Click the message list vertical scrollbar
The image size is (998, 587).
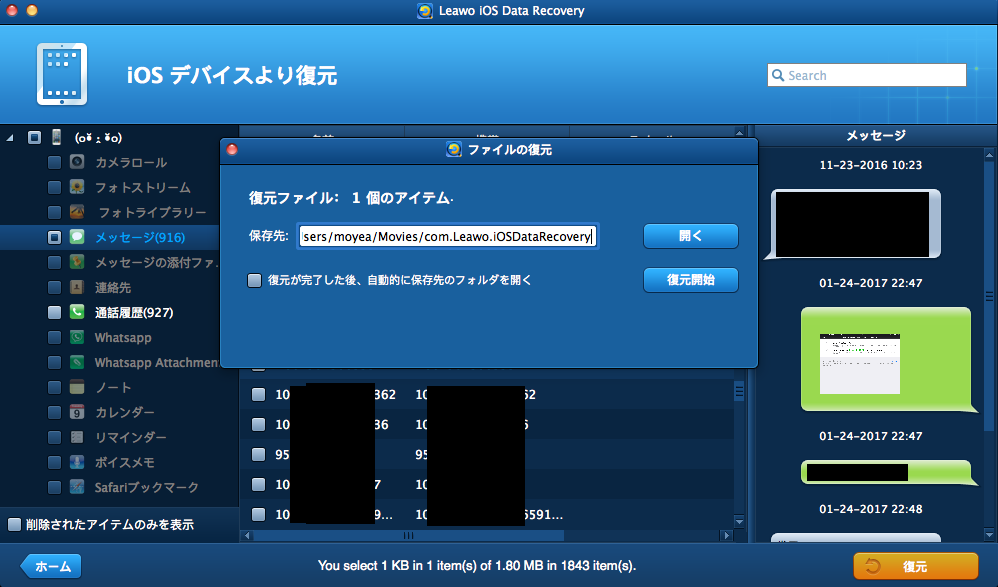[739, 392]
